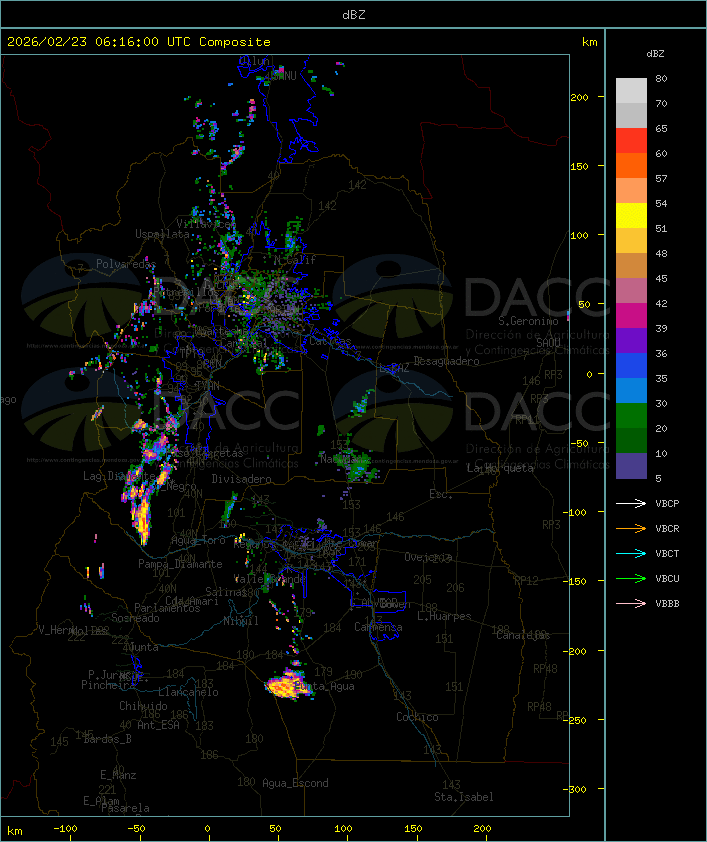707x842 pixels.
Task: Click the dBZ title in the top bar
Action: pos(354,14)
